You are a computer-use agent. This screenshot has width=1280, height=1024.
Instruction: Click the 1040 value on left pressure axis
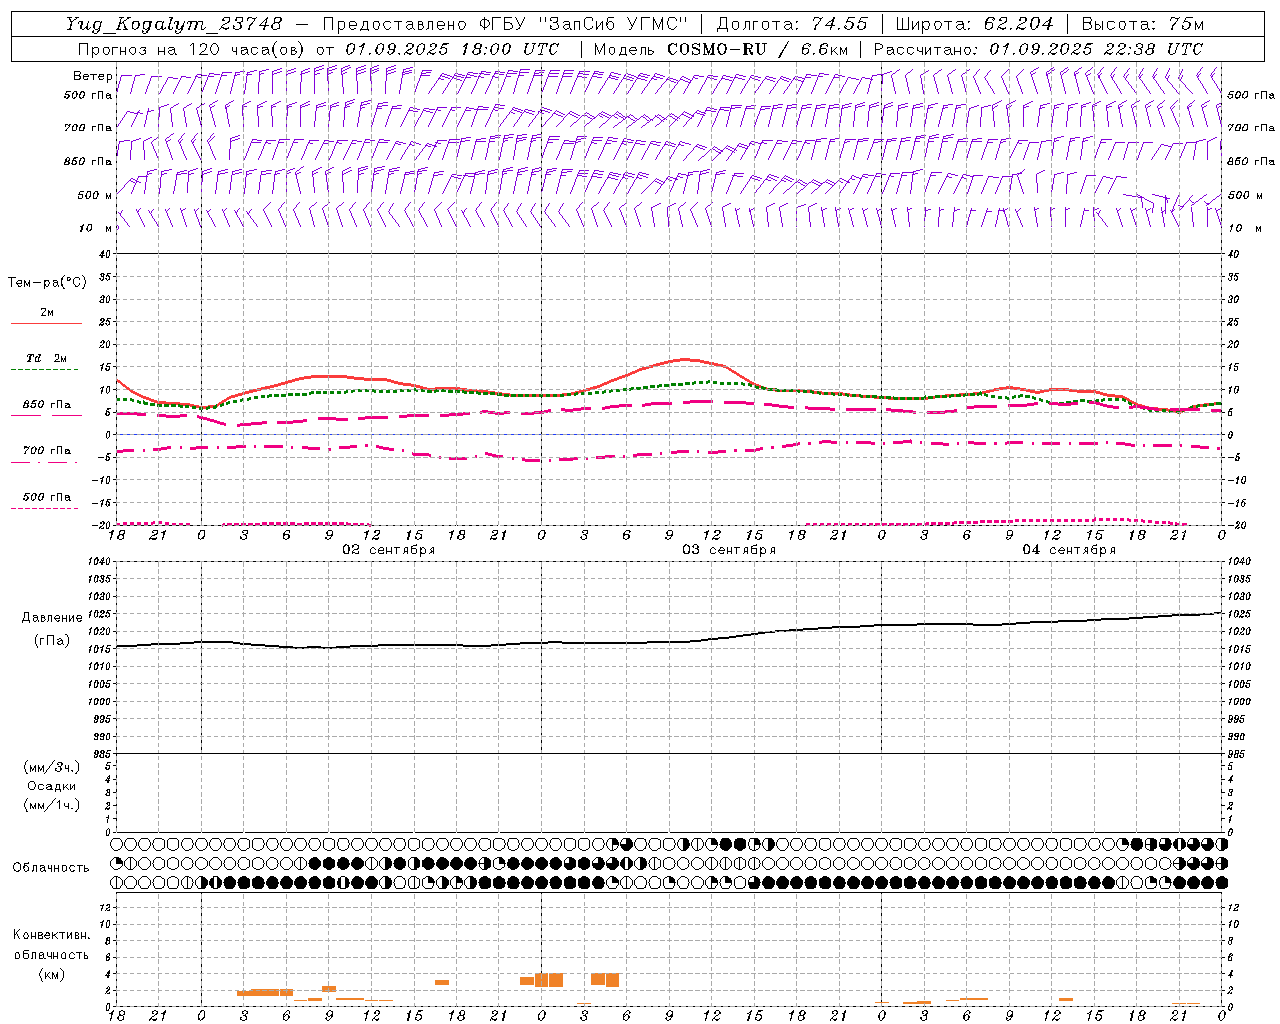[x=98, y=562]
